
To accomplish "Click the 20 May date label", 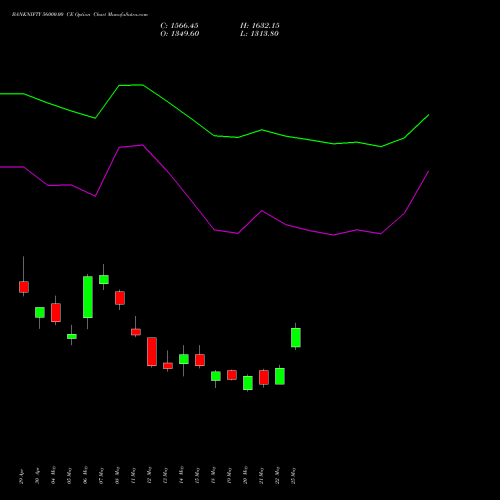I will 245,475.
